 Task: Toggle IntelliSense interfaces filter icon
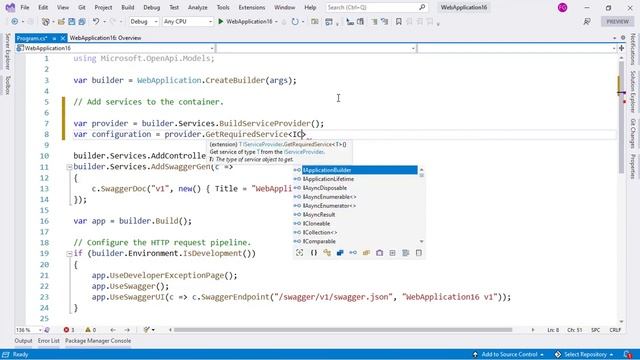tap(353, 253)
